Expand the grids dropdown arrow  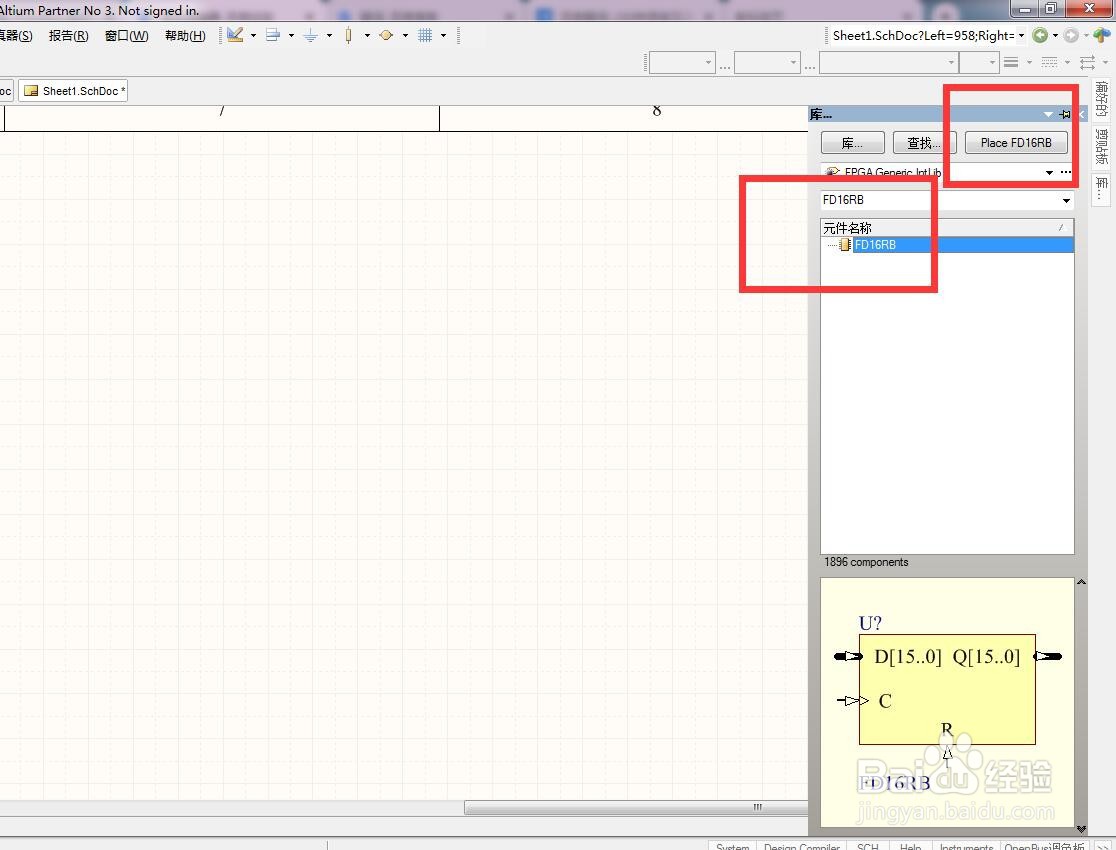coord(443,35)
